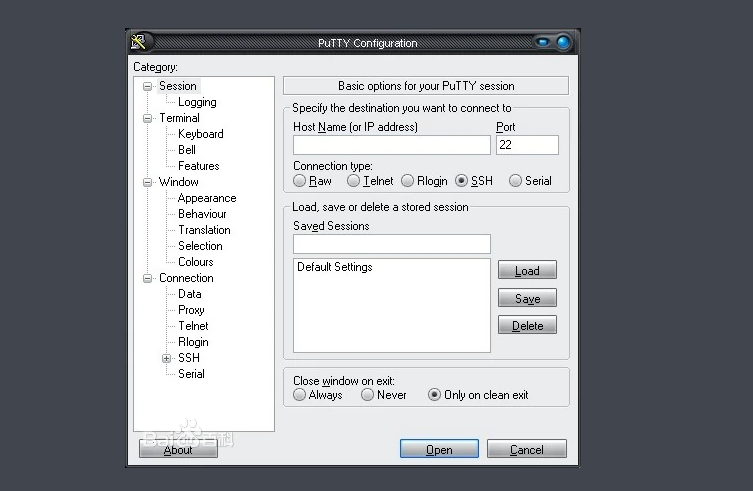
Task: Open the Serial category in tree
Action: tap(191, 374)
